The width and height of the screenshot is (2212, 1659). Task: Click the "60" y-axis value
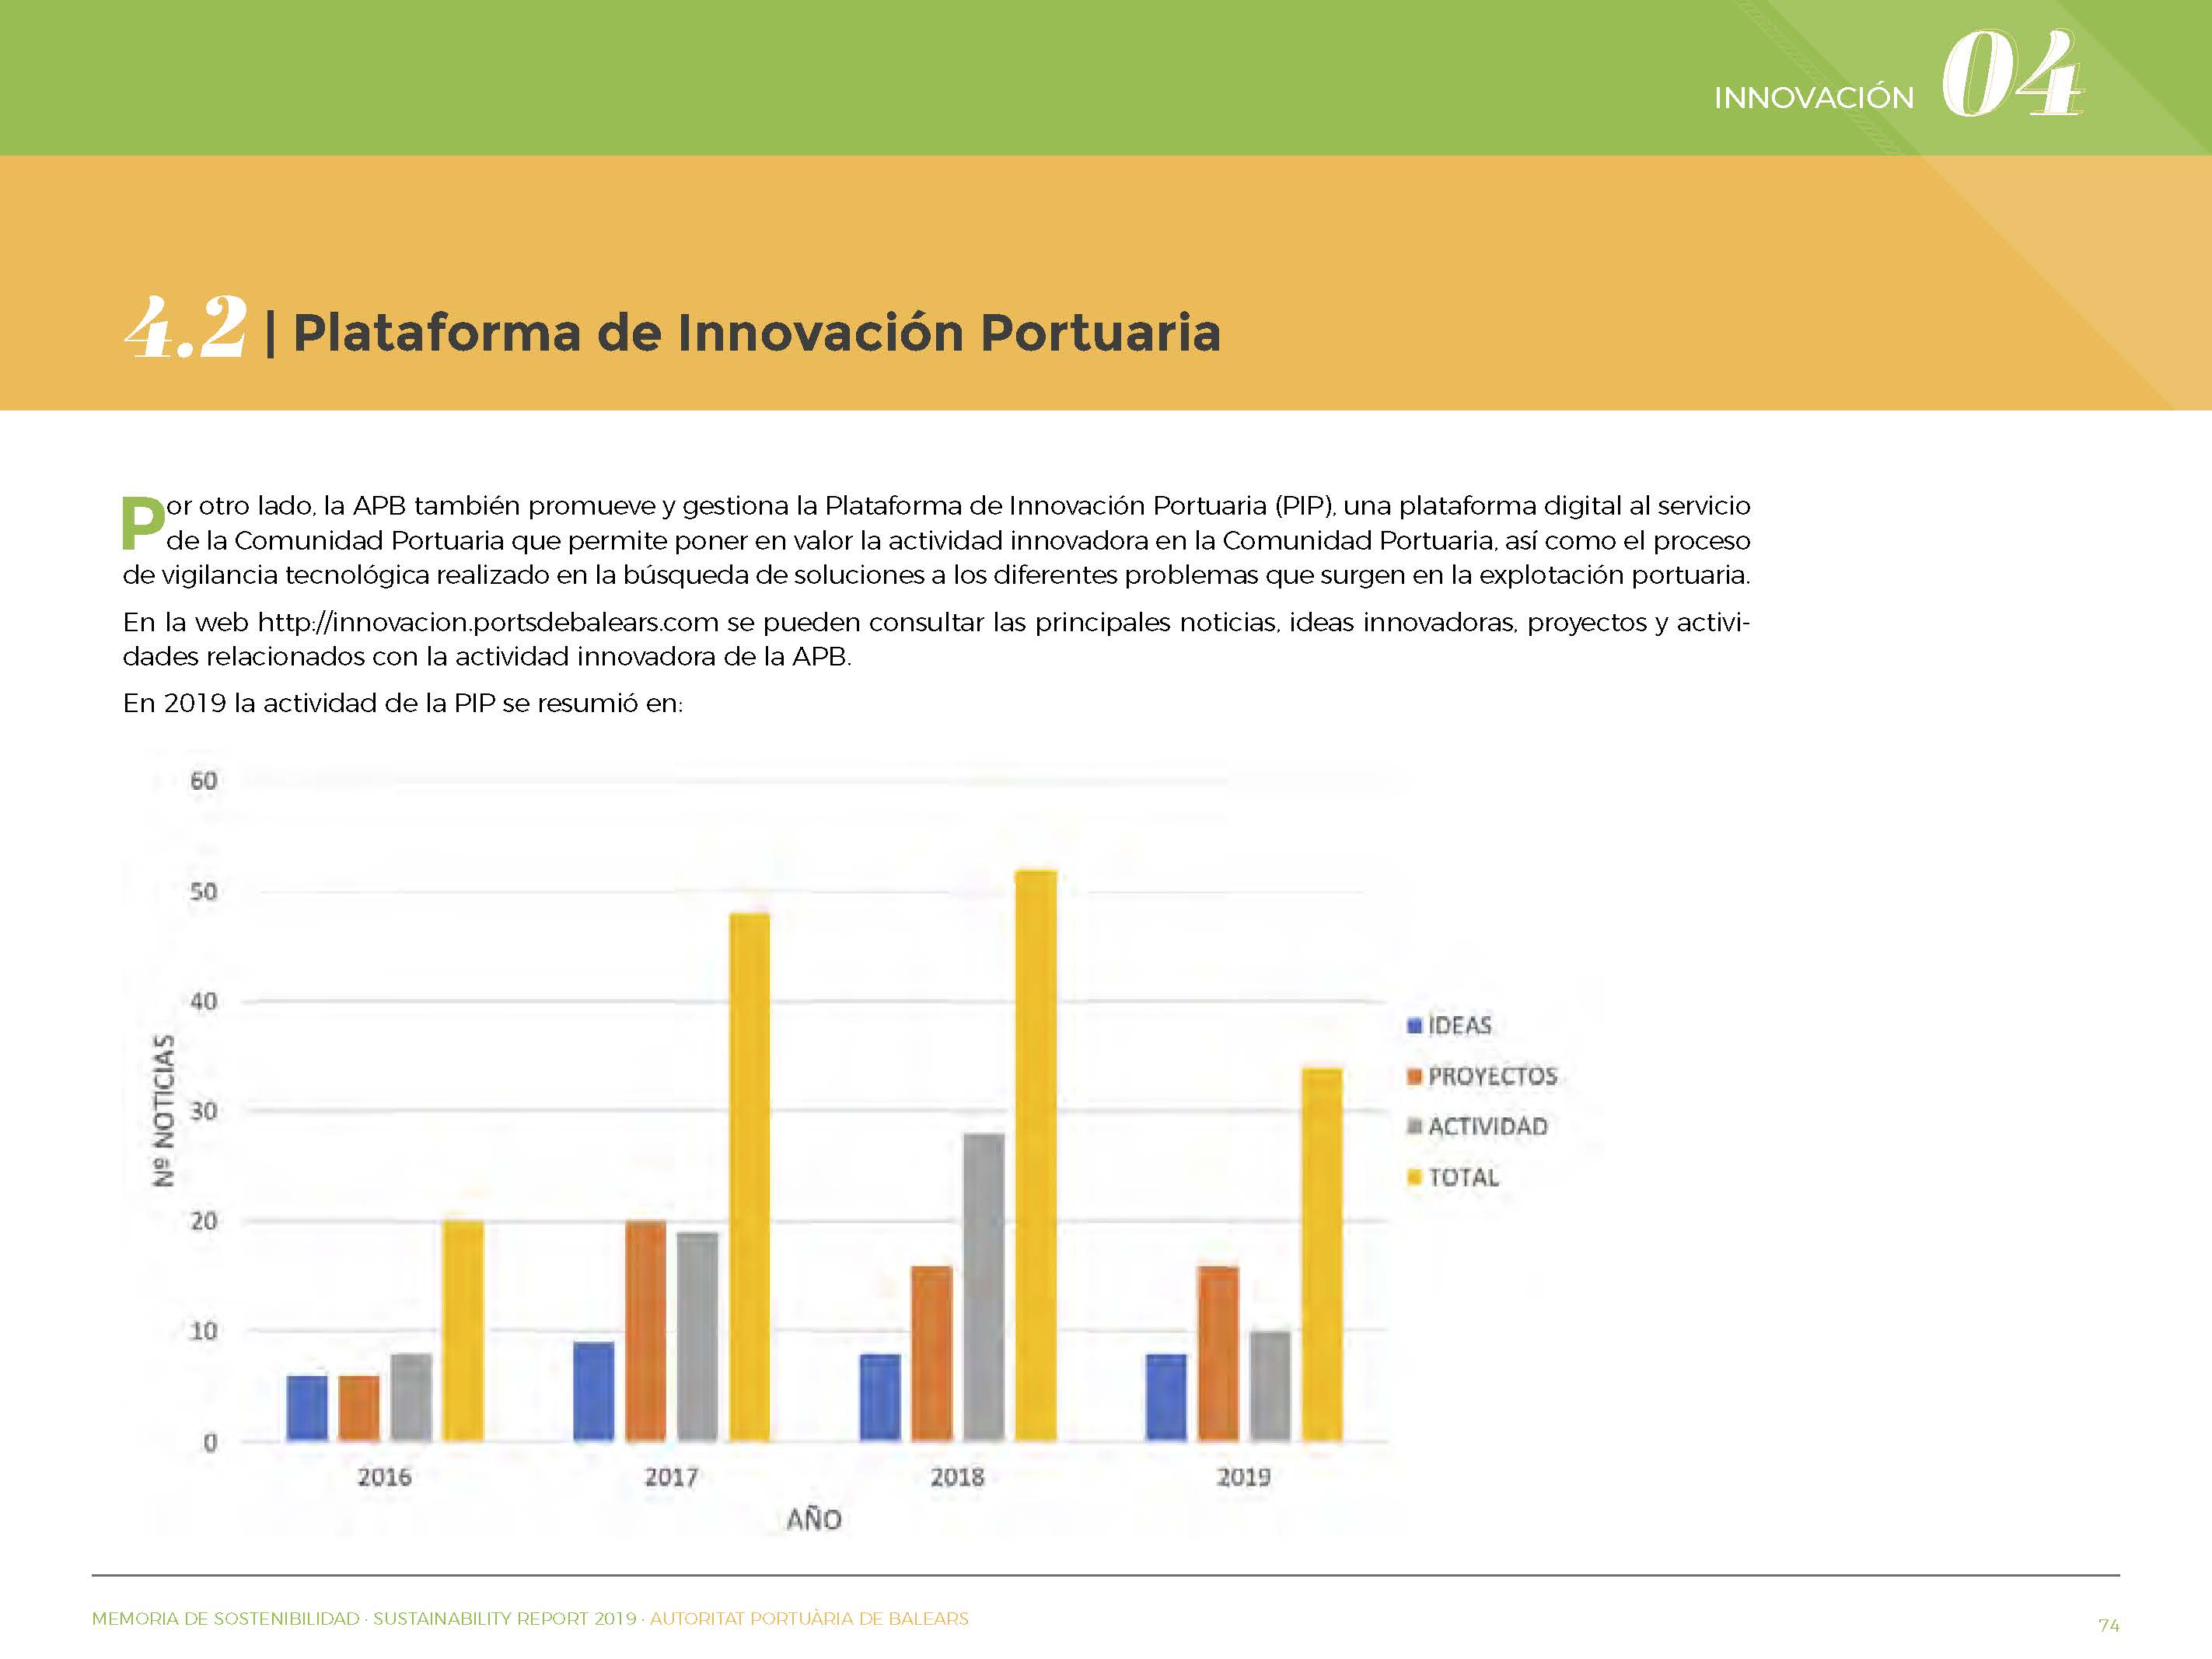[x=204, y=781]
